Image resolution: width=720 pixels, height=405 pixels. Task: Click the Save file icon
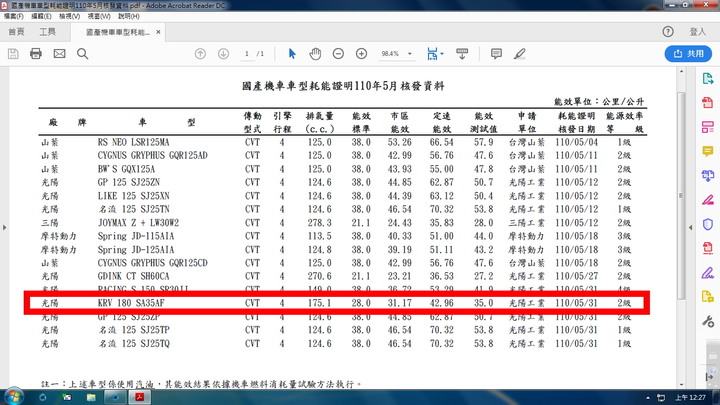(13, 54)
